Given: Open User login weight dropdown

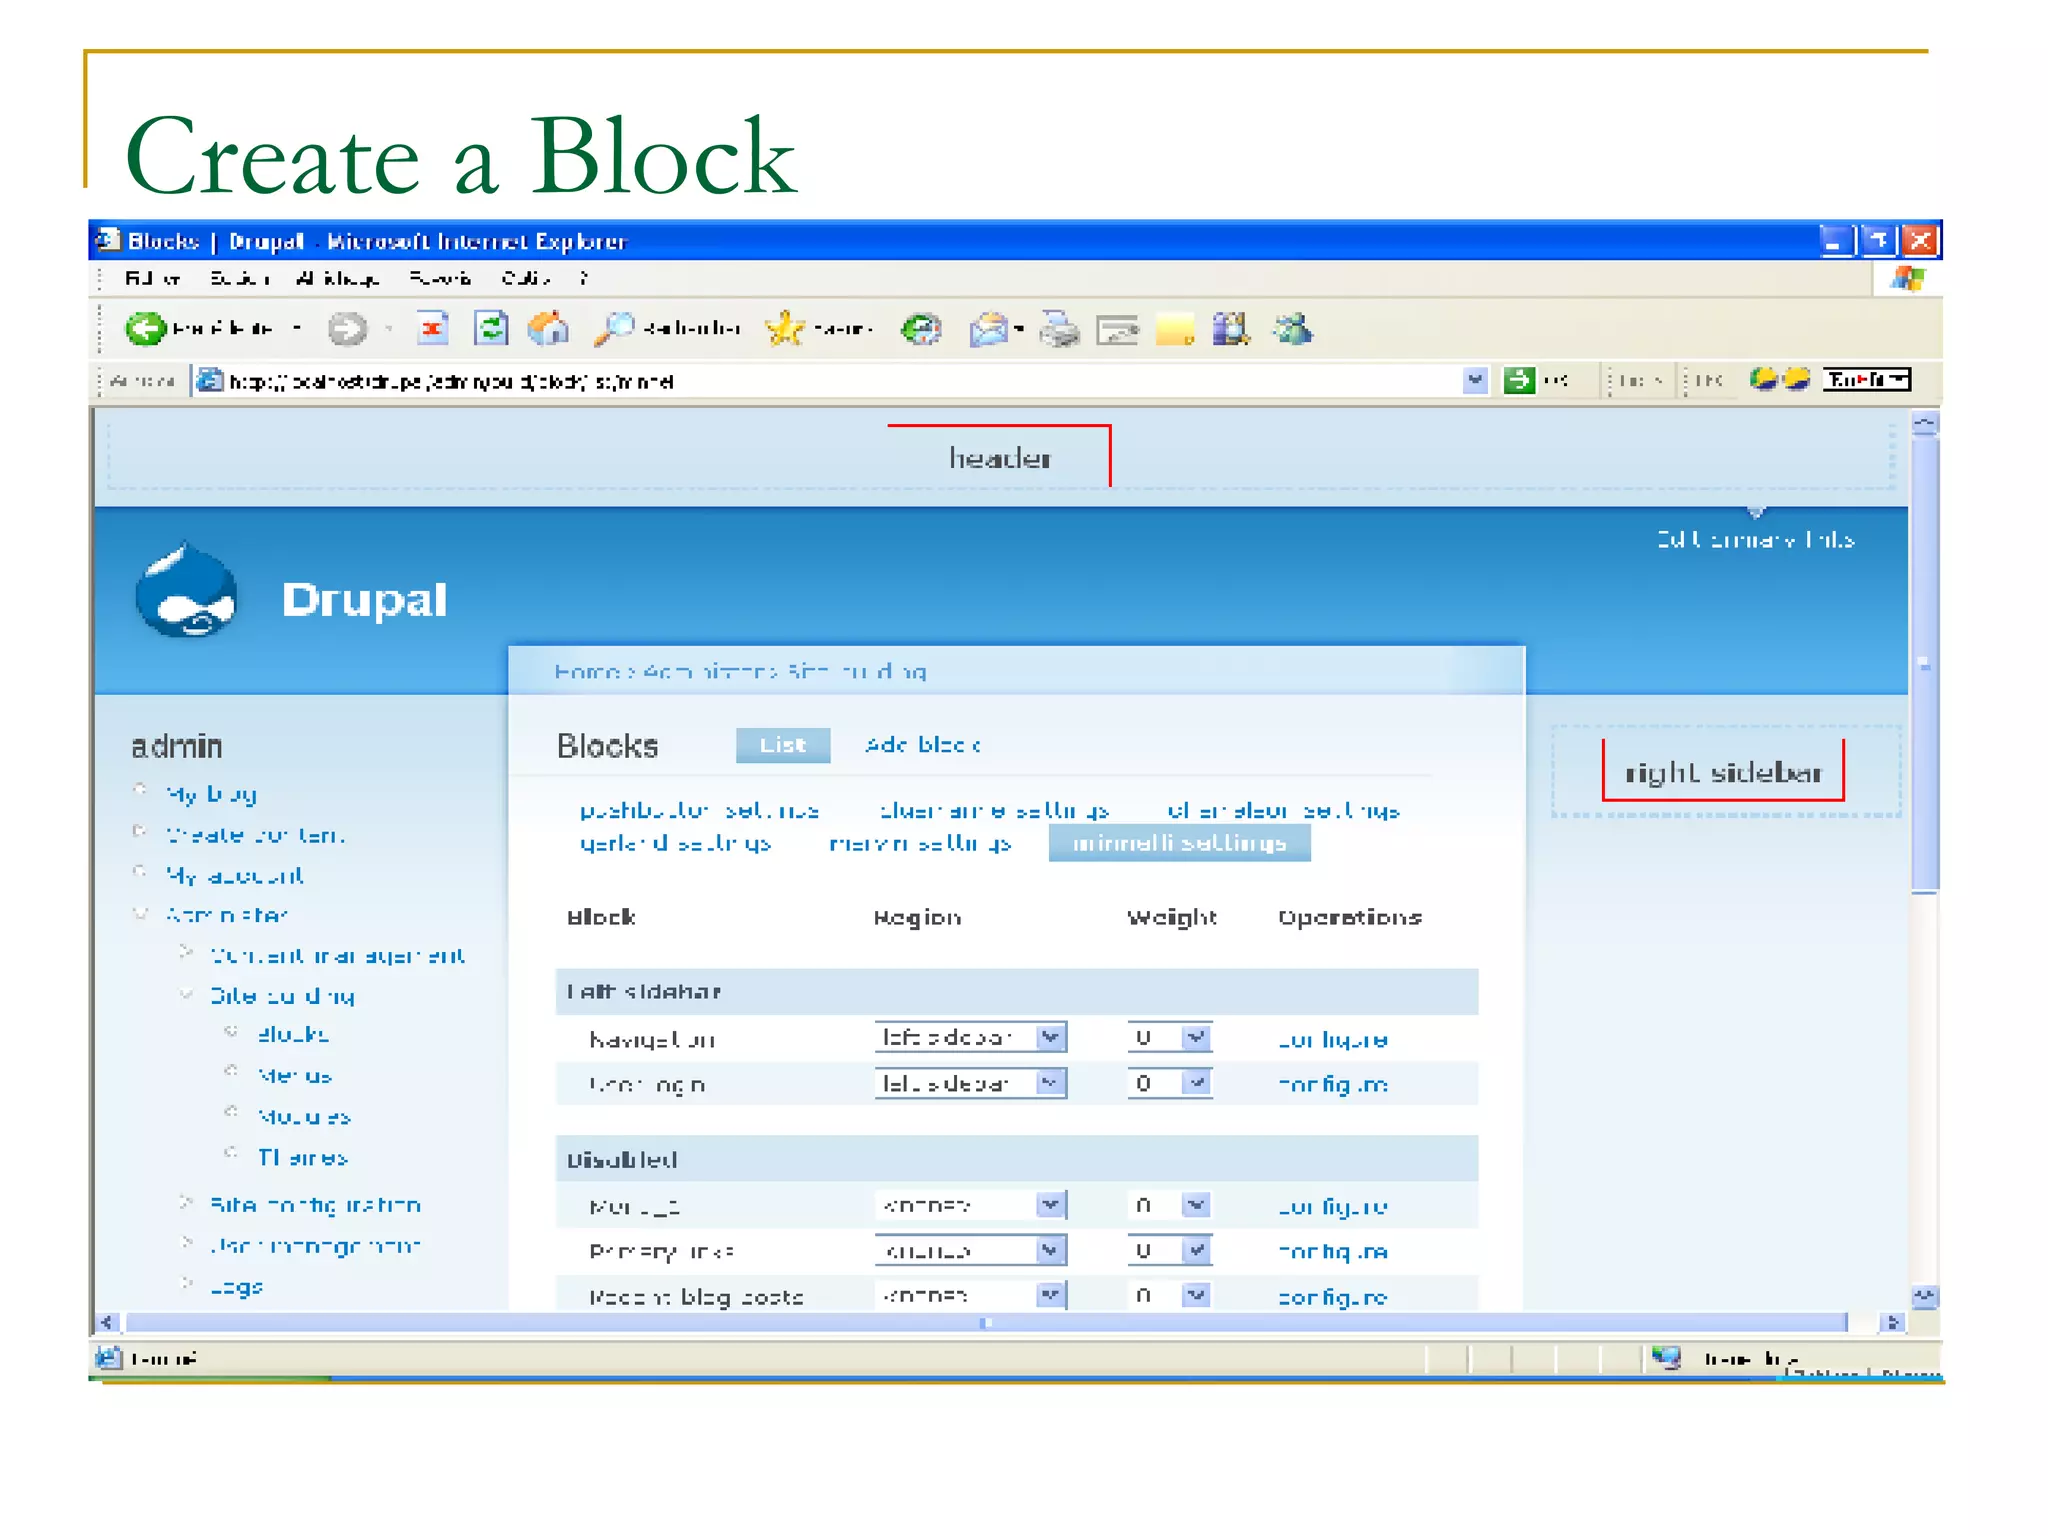Looking at the screenshot, I should pos(1196,1083).
